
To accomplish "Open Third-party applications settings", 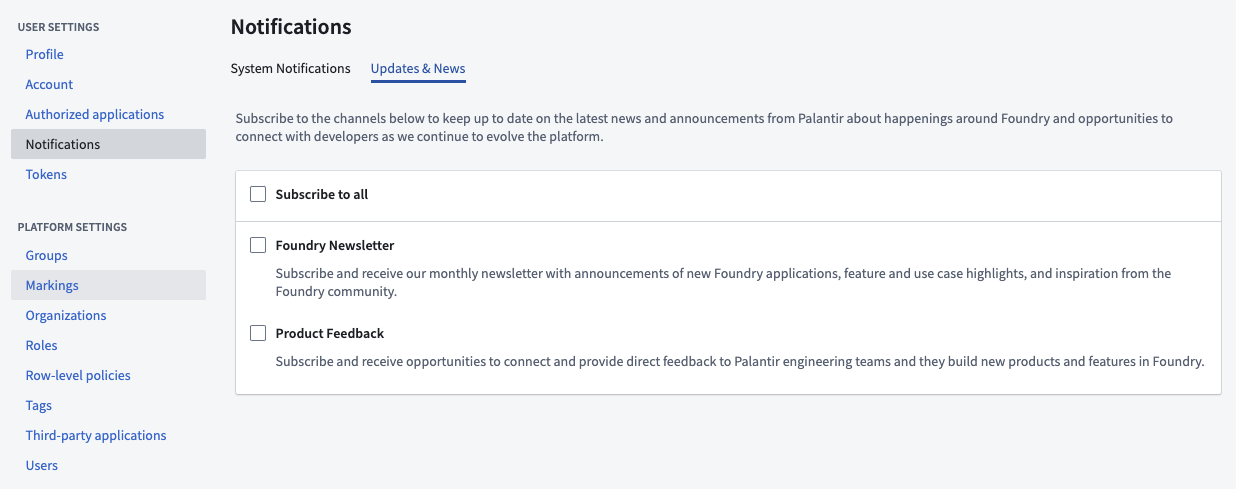I will (96, 435).
